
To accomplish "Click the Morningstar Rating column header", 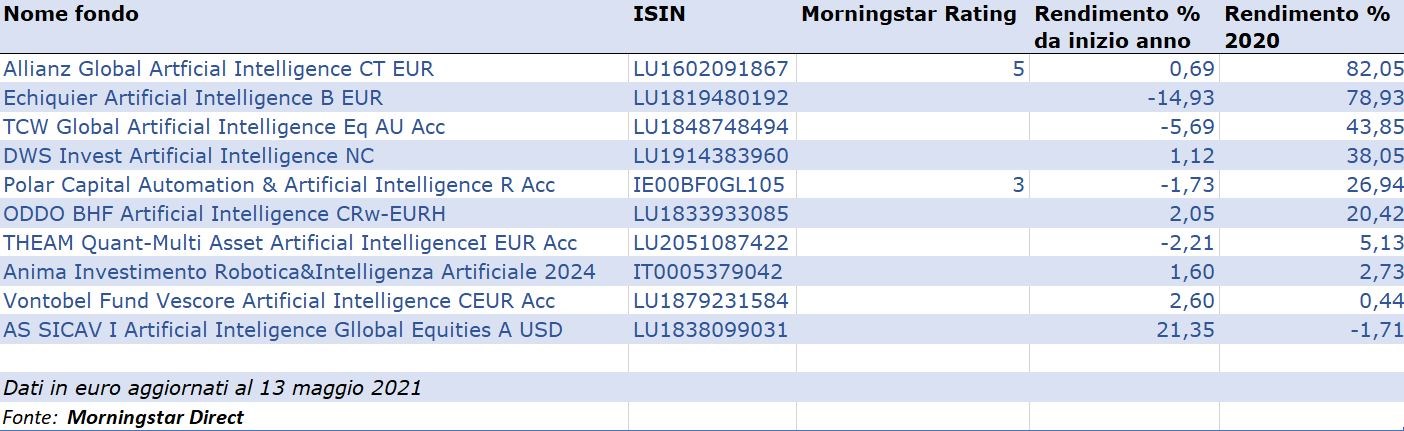I will point(908,14).
